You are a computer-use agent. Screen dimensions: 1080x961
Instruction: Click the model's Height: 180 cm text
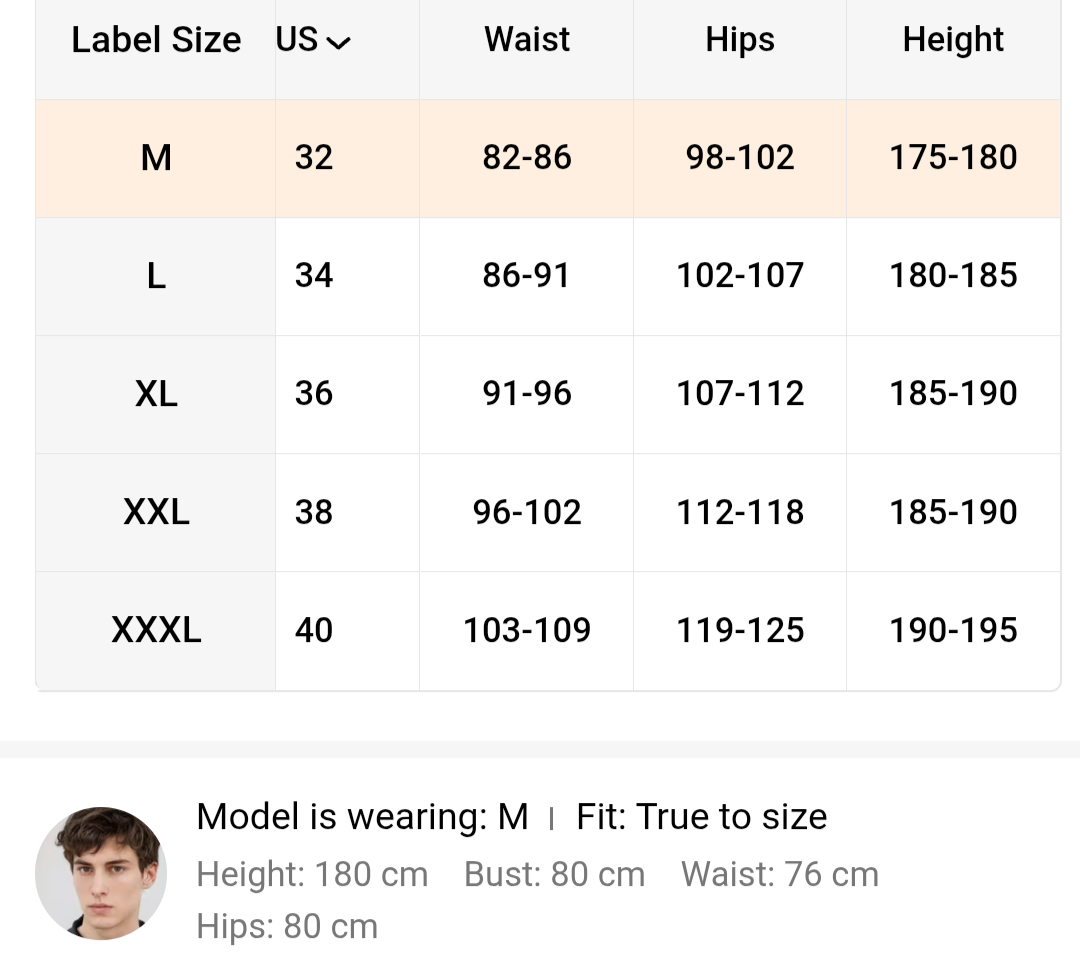pos(312,875)
